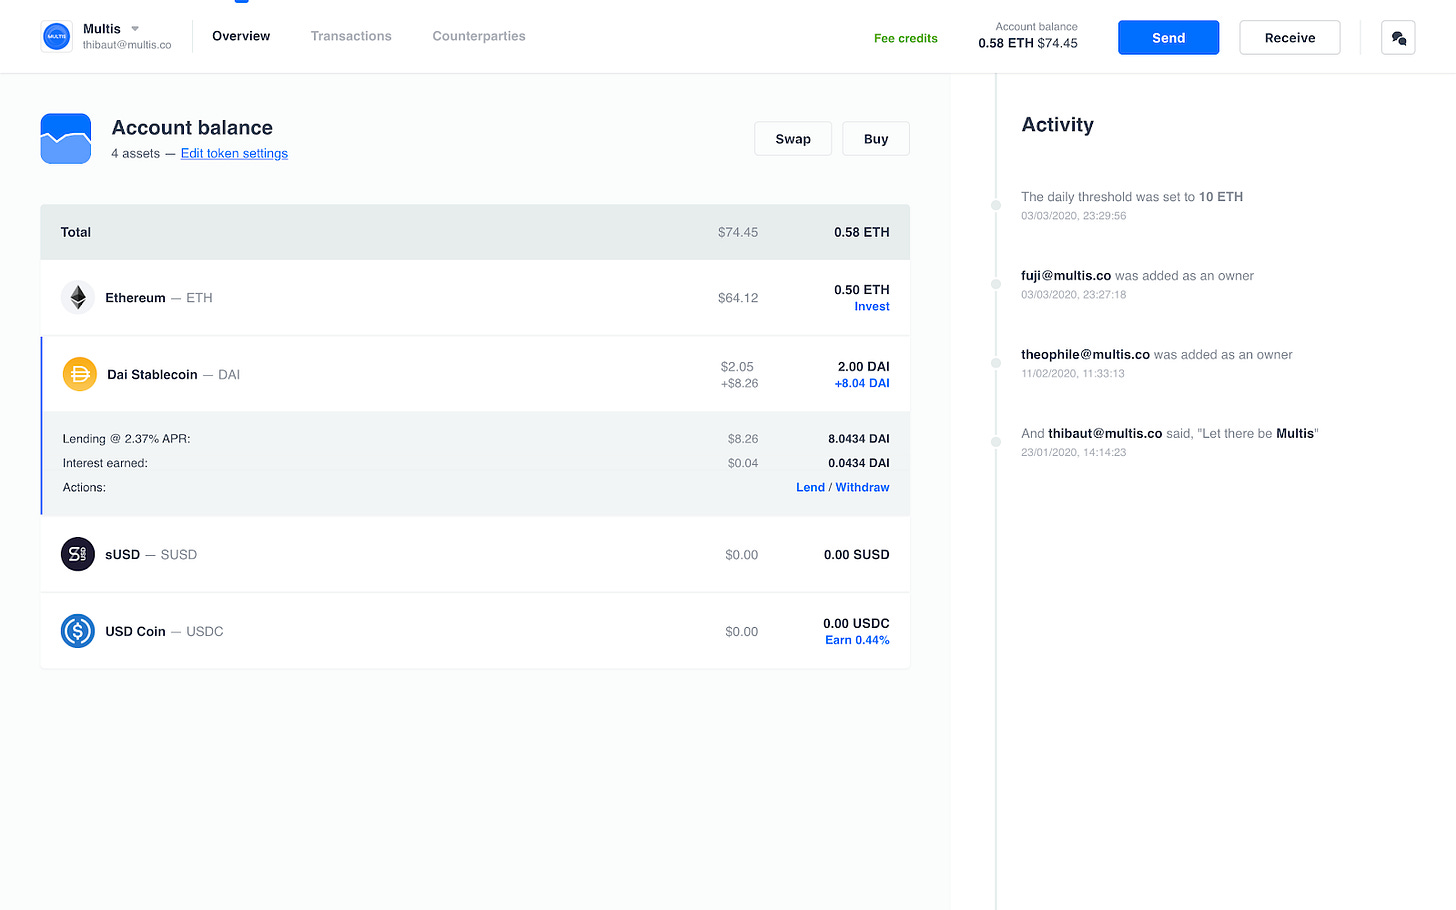
Task: Open the chat support icon
Action: coord(1398,38)
